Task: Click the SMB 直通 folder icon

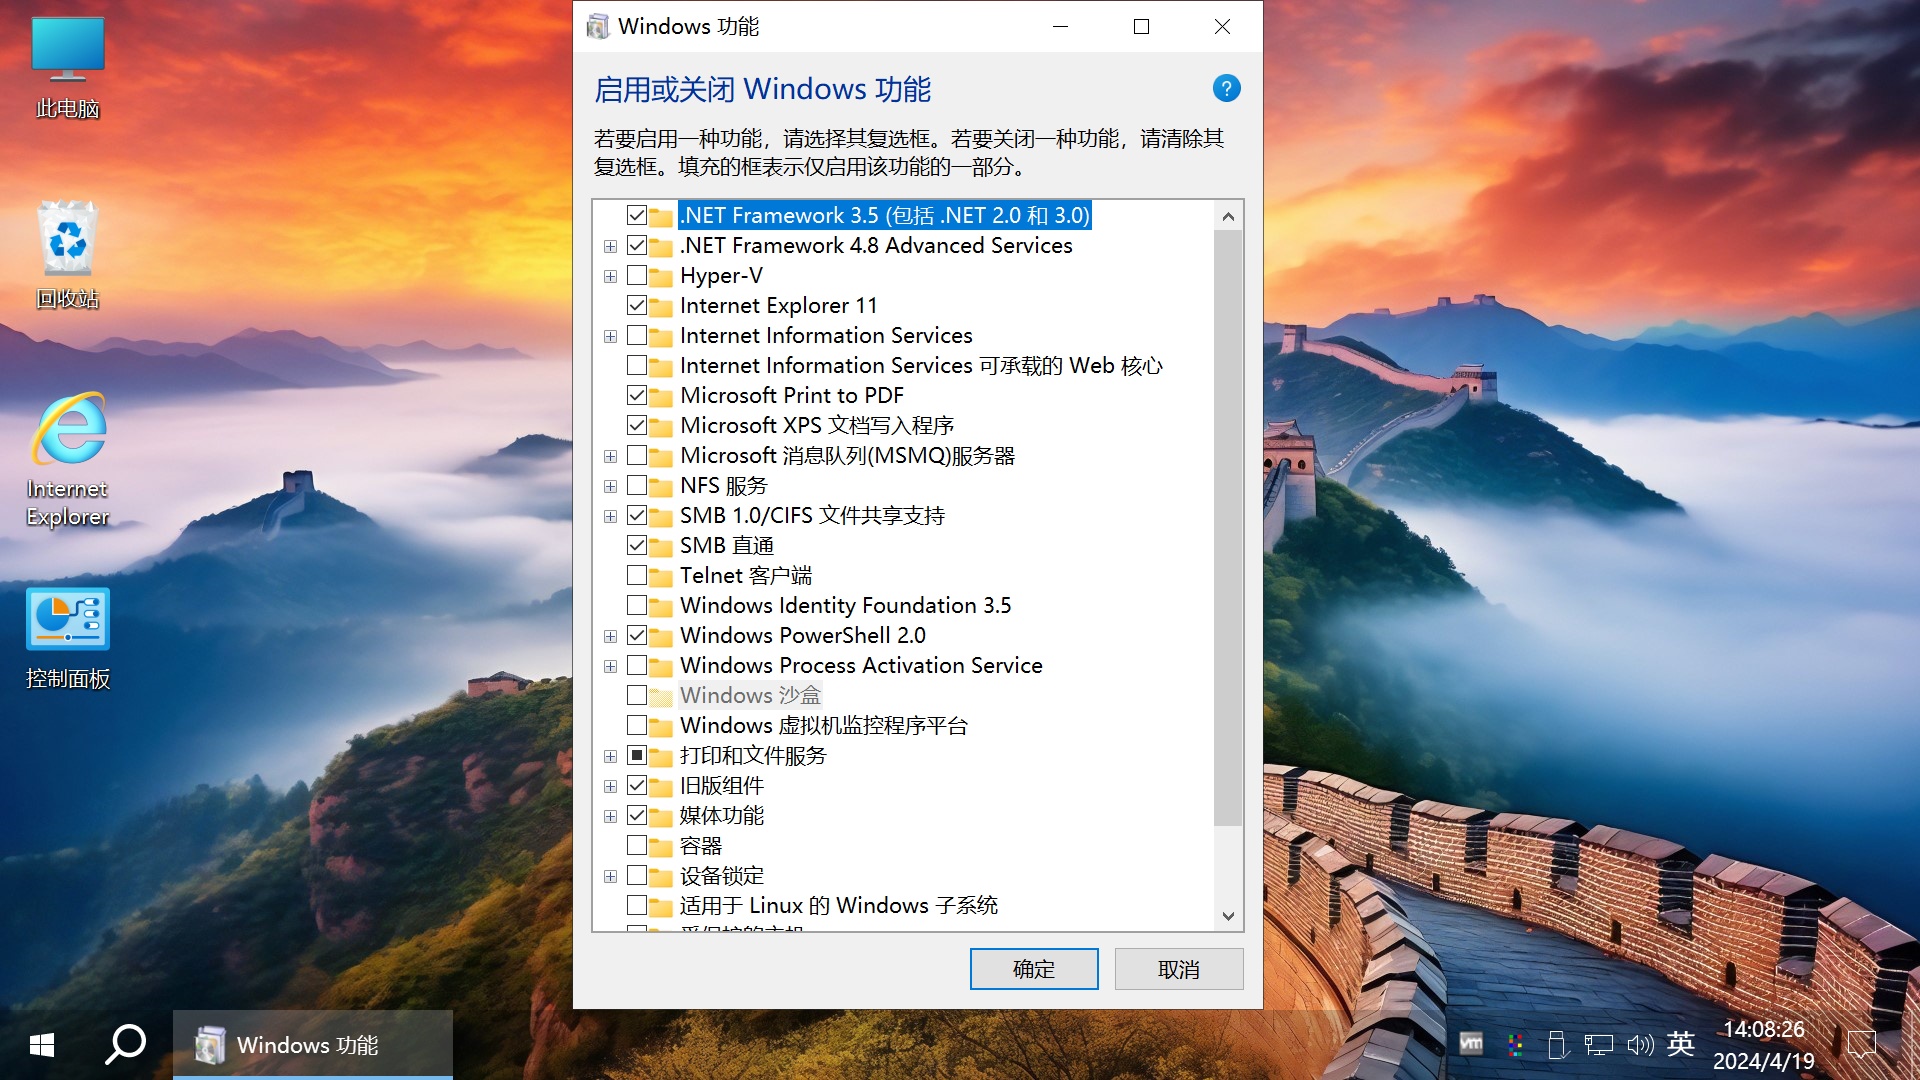Action: 660,547
